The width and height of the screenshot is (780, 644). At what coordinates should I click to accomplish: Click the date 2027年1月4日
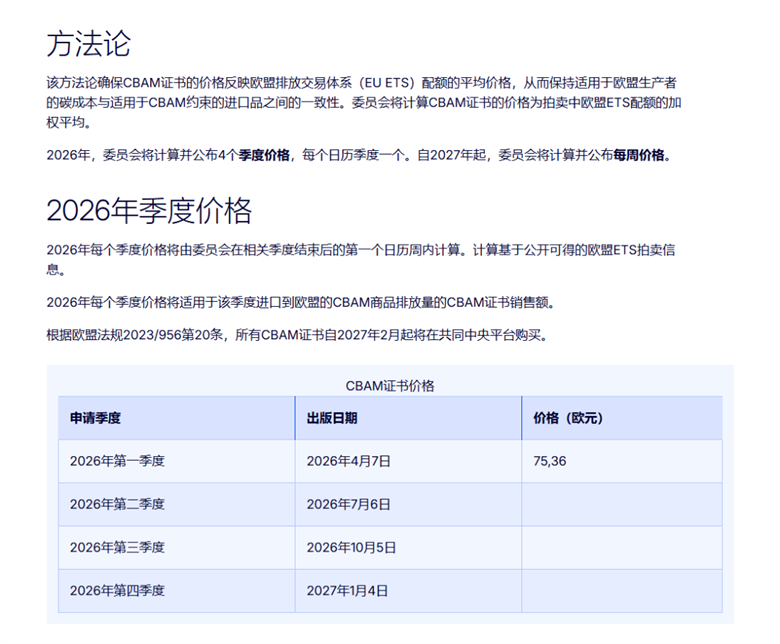tap(347, 591)
